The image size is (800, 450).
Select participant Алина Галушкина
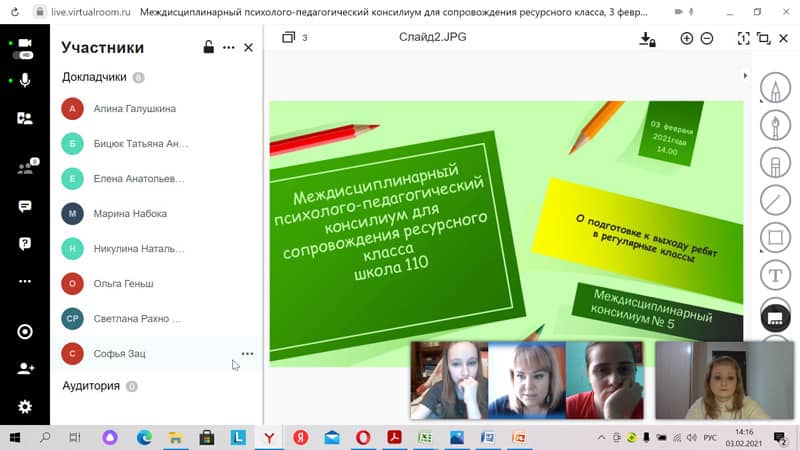click(x=158, y=109)
